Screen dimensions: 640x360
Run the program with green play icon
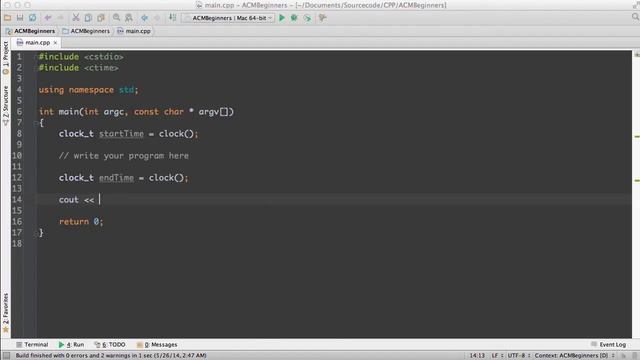(282, 18)
